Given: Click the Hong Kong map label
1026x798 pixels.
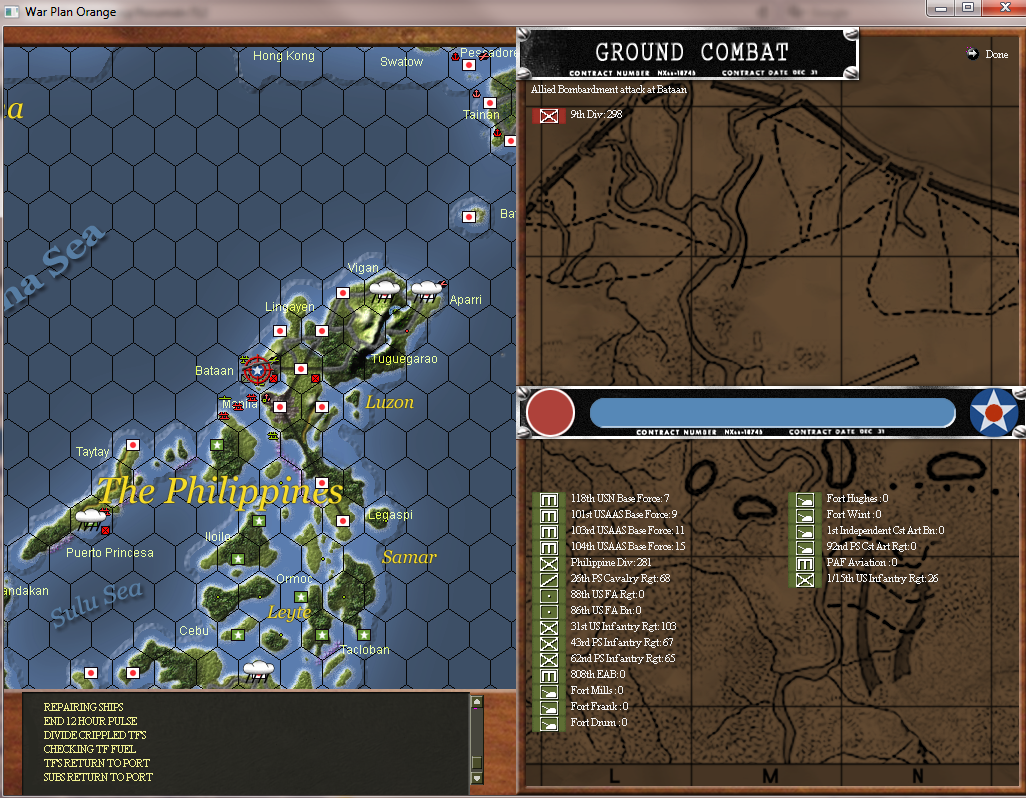Looking at the screenshot, I should tap(283, 56).
